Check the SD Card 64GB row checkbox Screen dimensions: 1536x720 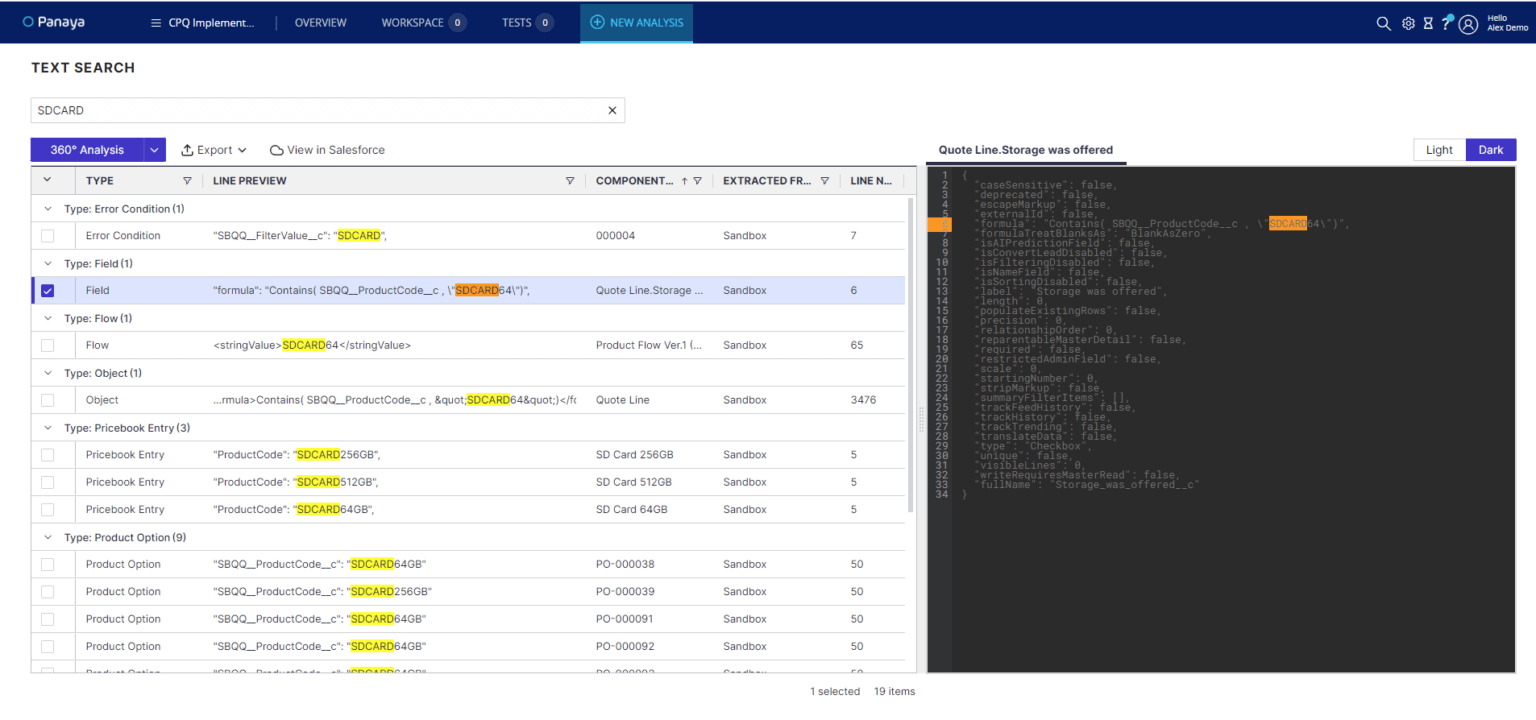point(47,510)
